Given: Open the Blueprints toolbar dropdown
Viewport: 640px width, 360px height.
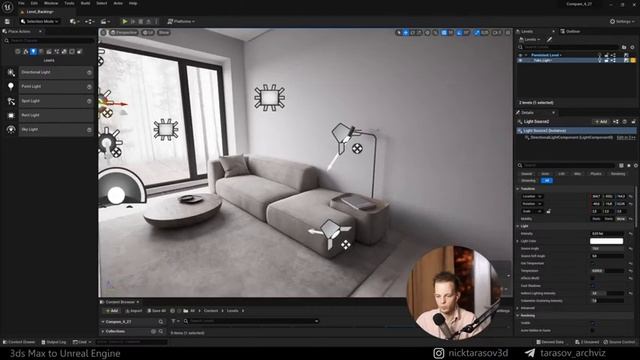Looking at the screenshot, I should click(x=89, y=21).
